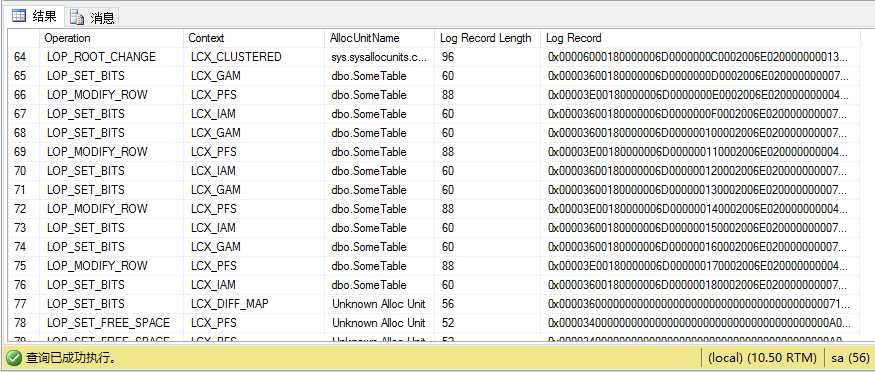Click LCX_DIFF_MAP context cell
The width and height of the screenshot is (875, 372).
229,303
